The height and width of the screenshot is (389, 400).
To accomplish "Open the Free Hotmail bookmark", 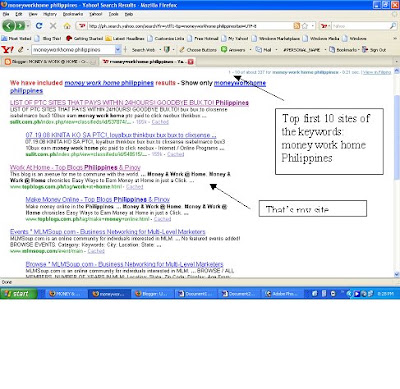I will coord(203,39).
